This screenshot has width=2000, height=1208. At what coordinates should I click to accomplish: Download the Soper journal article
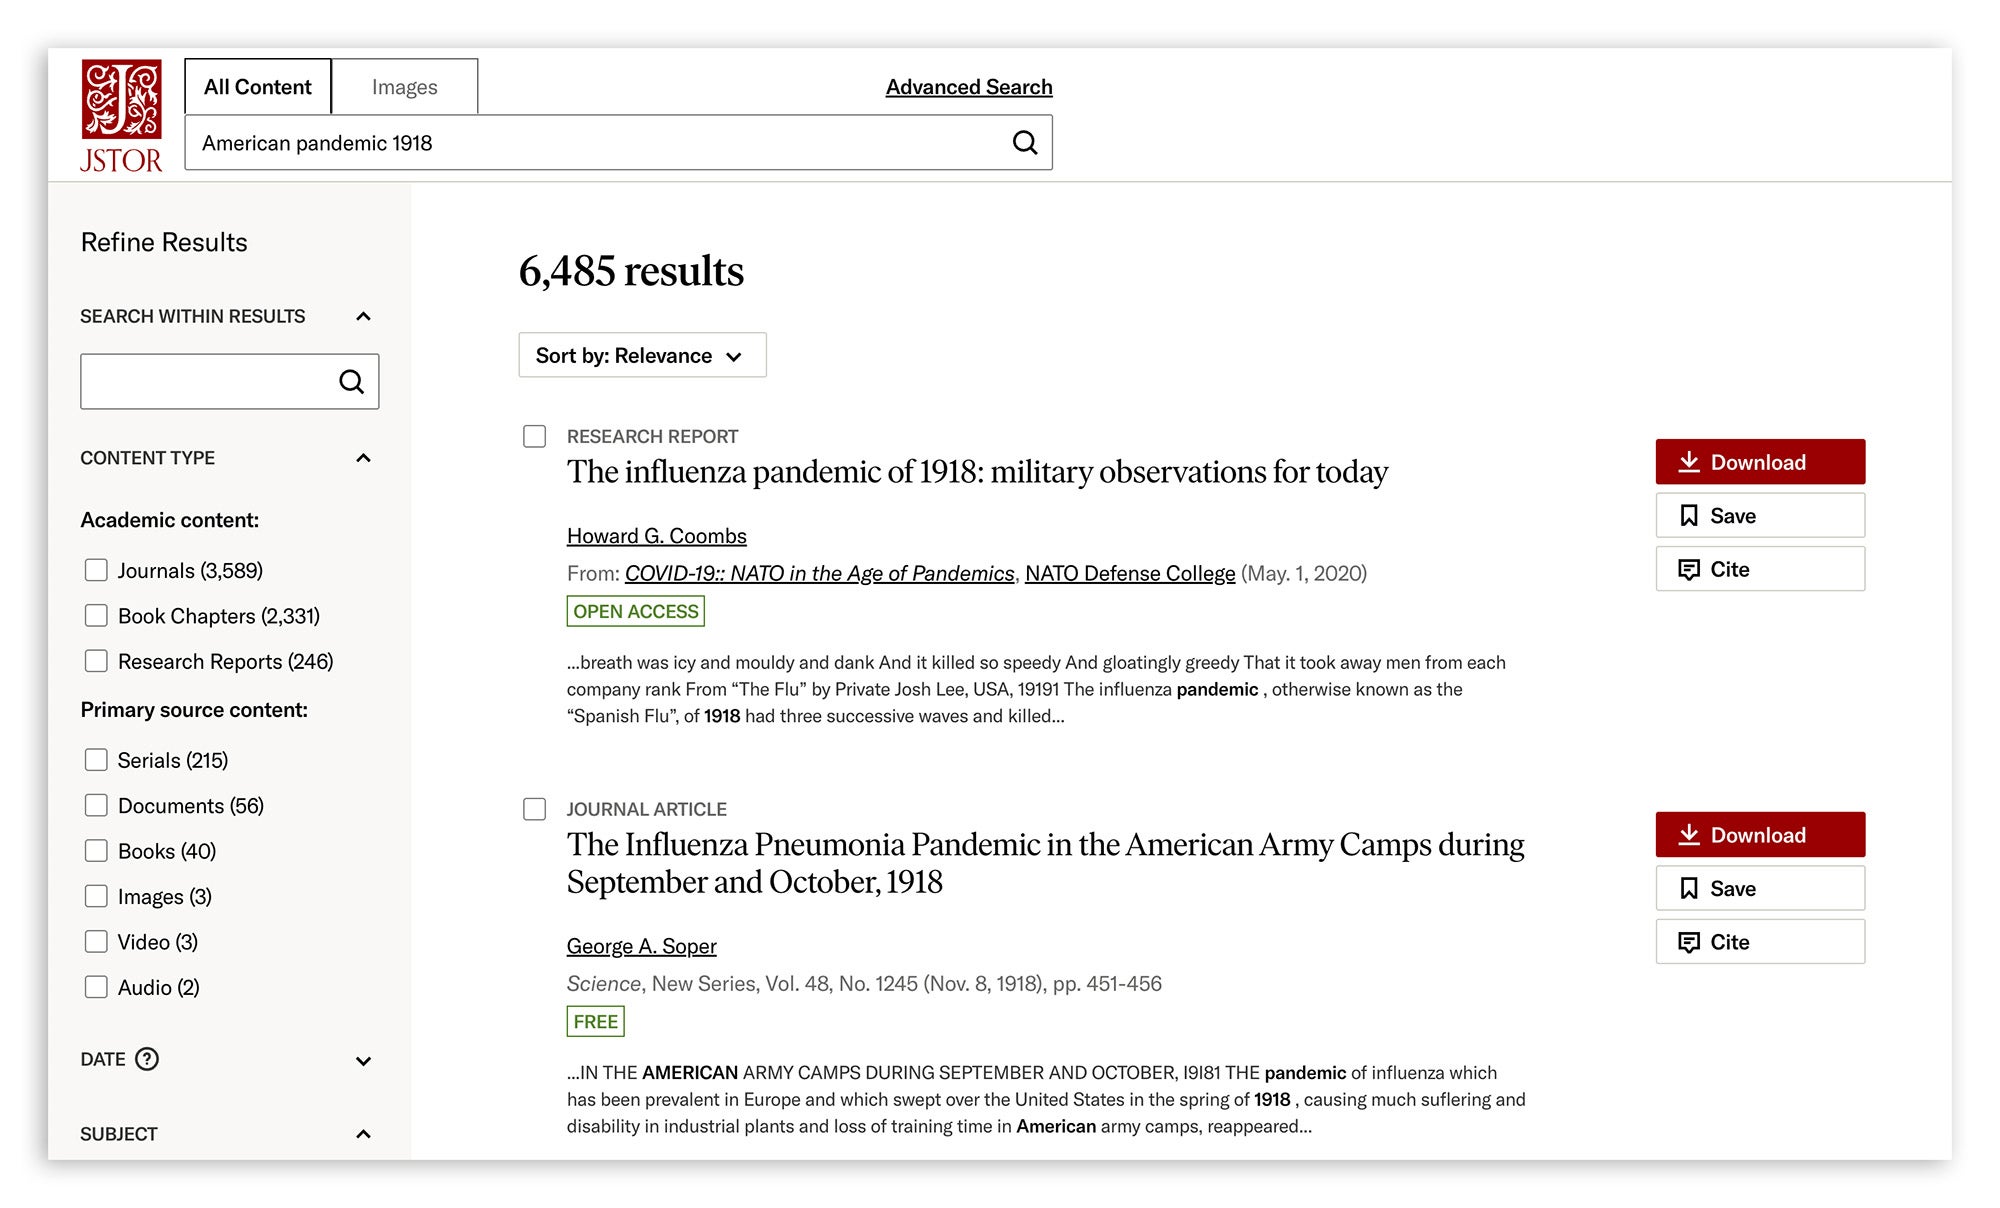[x=1760, y=835]
